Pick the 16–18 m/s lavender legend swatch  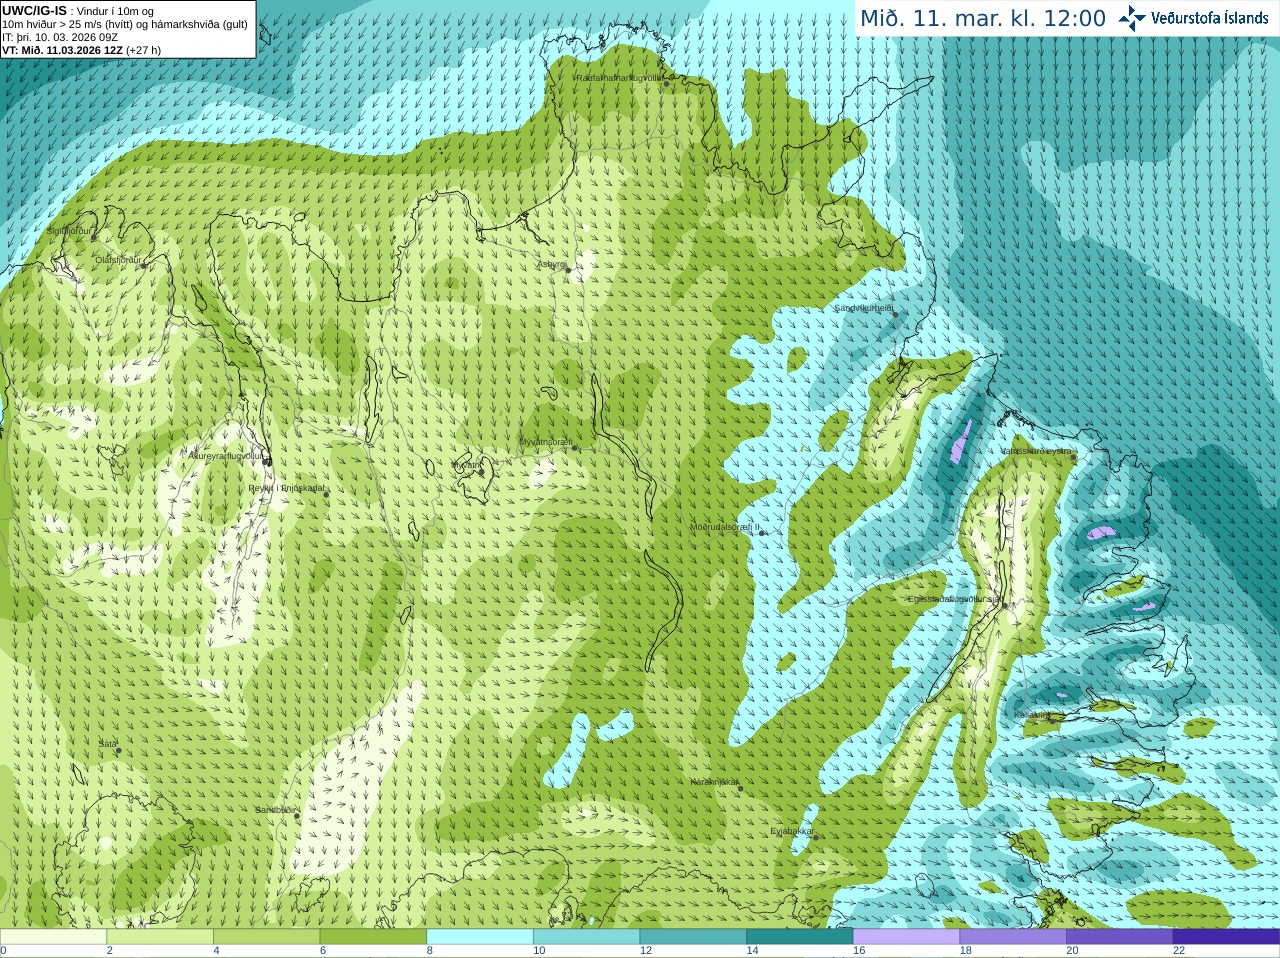[x=906, y=937]
